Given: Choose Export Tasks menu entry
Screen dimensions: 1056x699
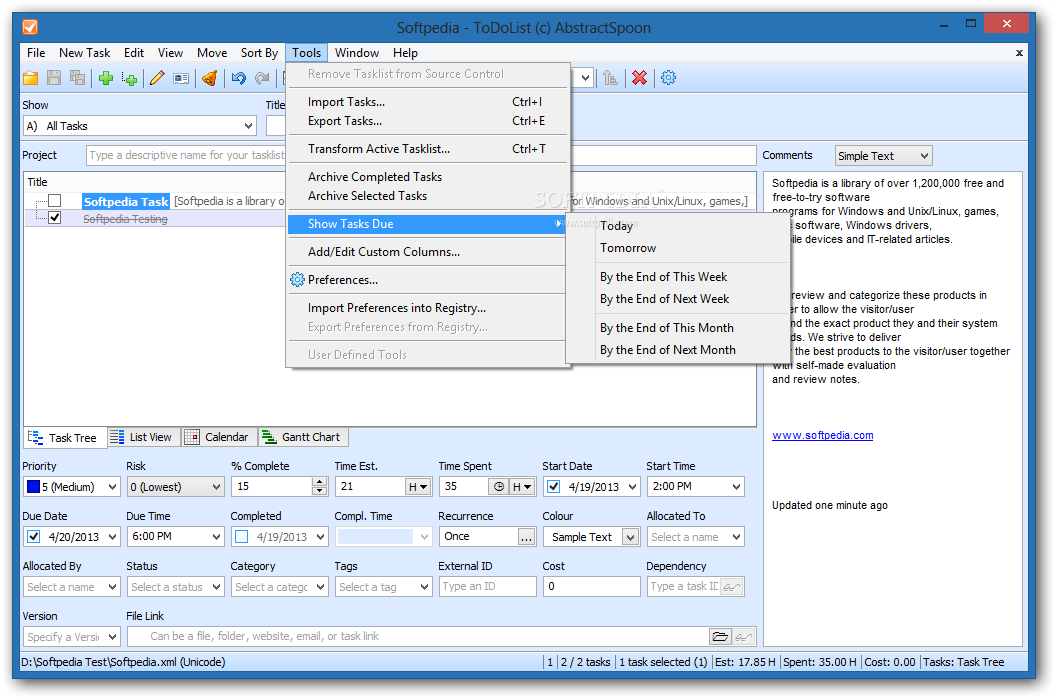Looking at the screenshot, I should pyautogui.click(x=428, y=121).
